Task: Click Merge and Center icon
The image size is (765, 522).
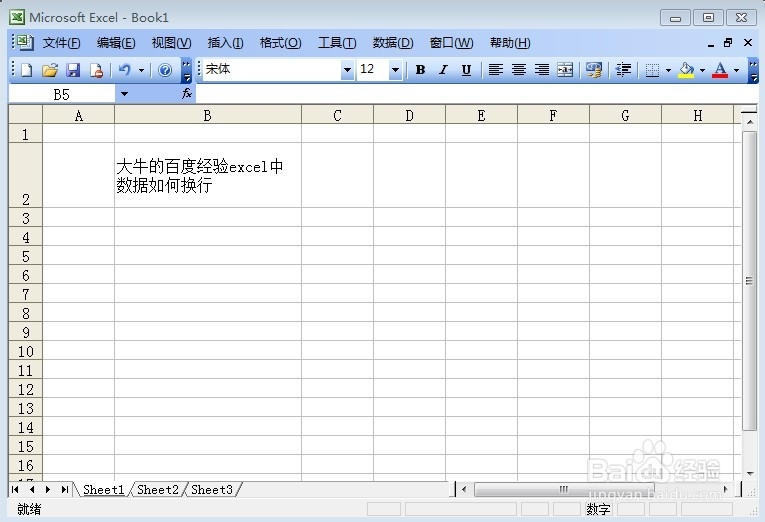Action: [x=565, y=70]
